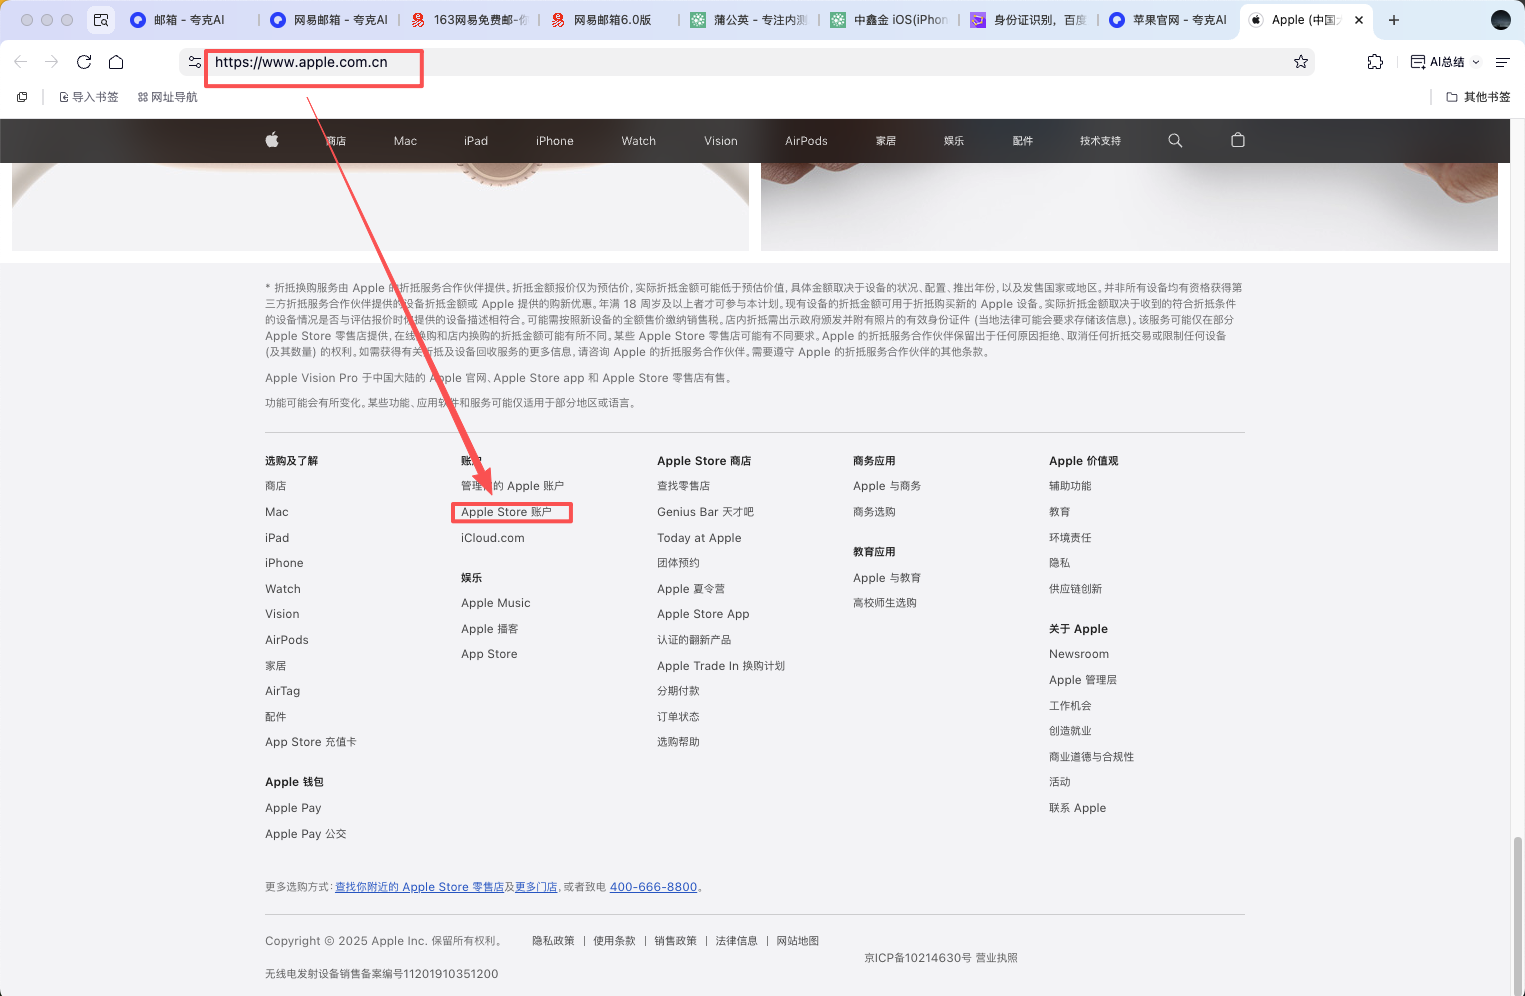Switch to the 163网易免费邮 tab
This screenshot has height=996, width=1525.
pyautogui.click(x=470, y=20)
